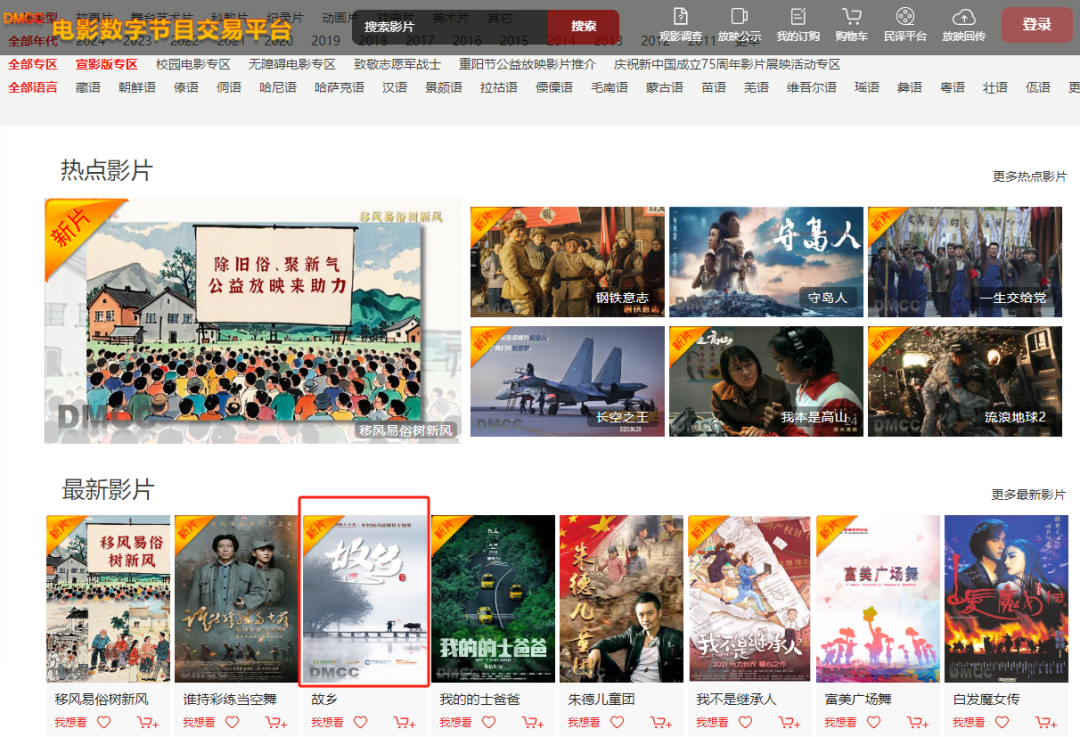Add 移风易俗树新风 to cart in latest films

[x=148, y=723]
